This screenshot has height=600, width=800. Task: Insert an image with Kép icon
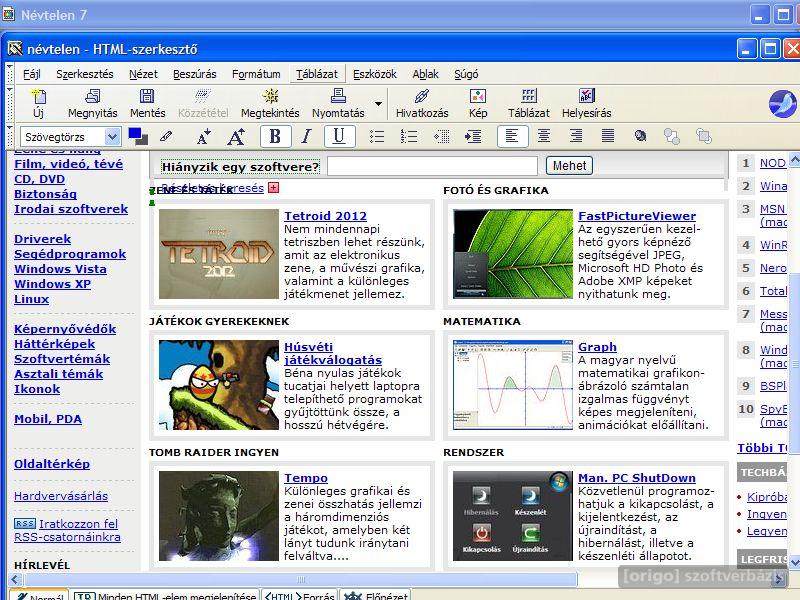(x=478, y=104)
